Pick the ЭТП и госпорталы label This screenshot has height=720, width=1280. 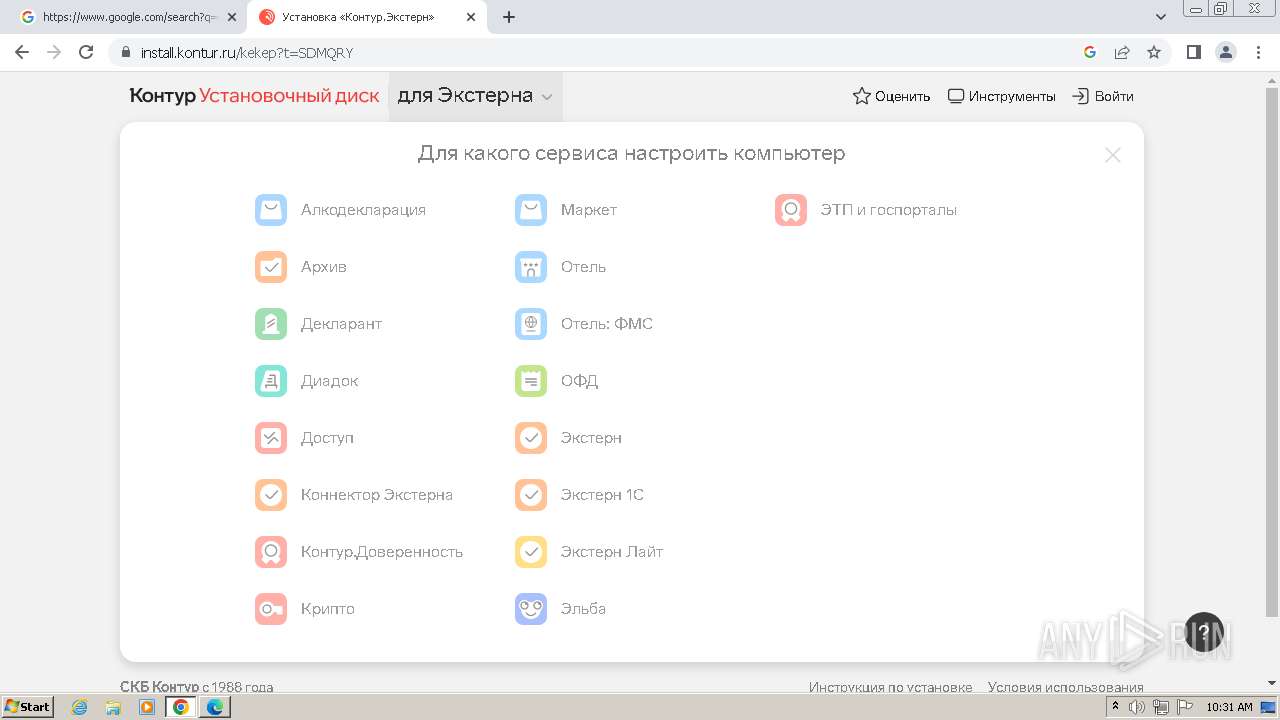(889, 210)
